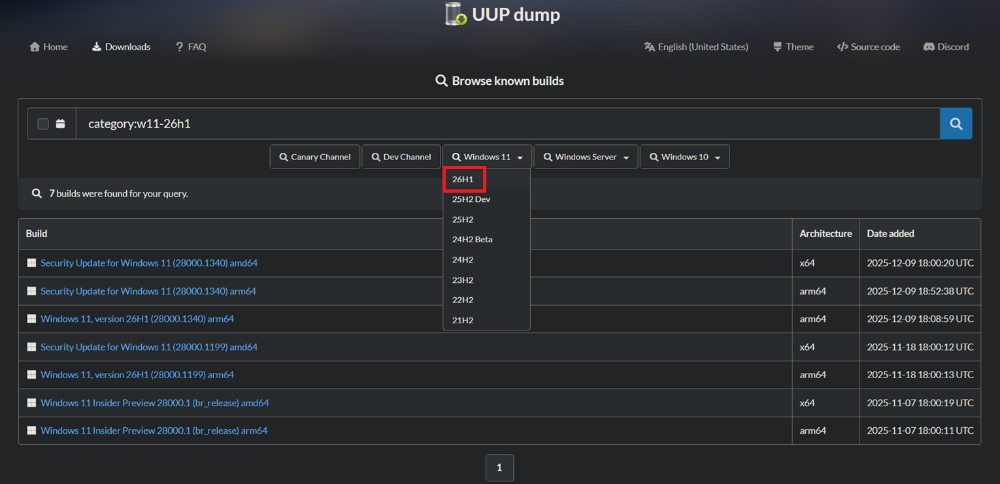Open Insider Preview 28000.1 br_release amd64
The height and width of the screenshot is (484, 1000).
[x=154, y=403]
